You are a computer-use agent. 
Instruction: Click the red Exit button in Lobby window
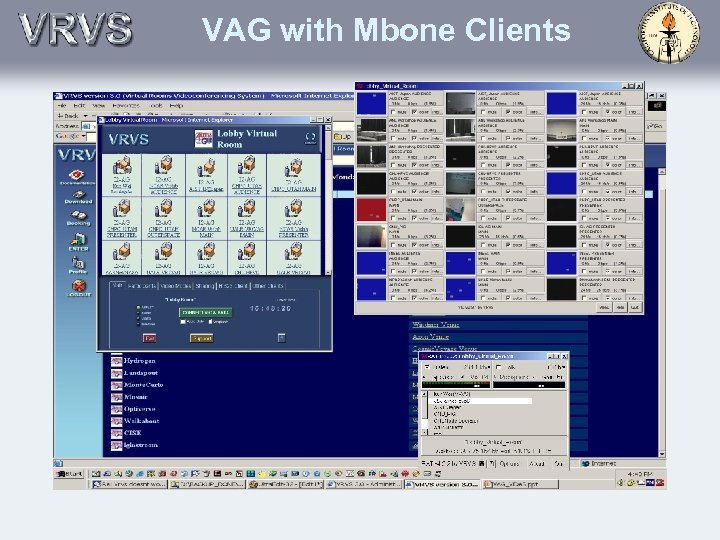coord(150,338)
